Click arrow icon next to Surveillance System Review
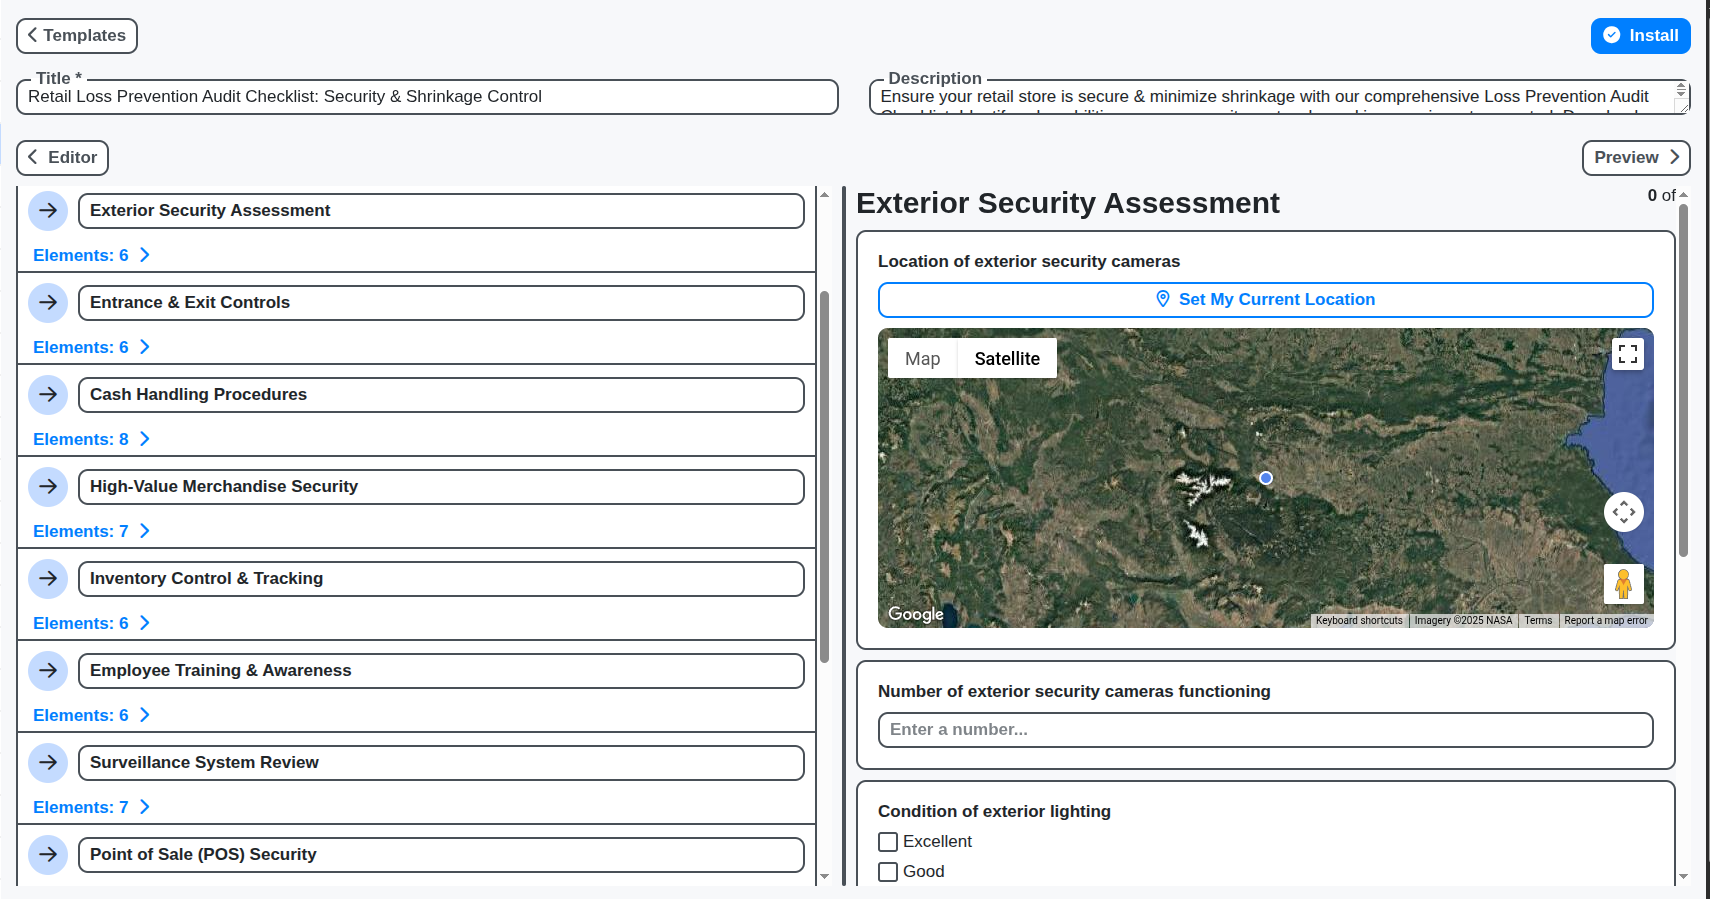Screen dimensions: 1710x899 48,763
